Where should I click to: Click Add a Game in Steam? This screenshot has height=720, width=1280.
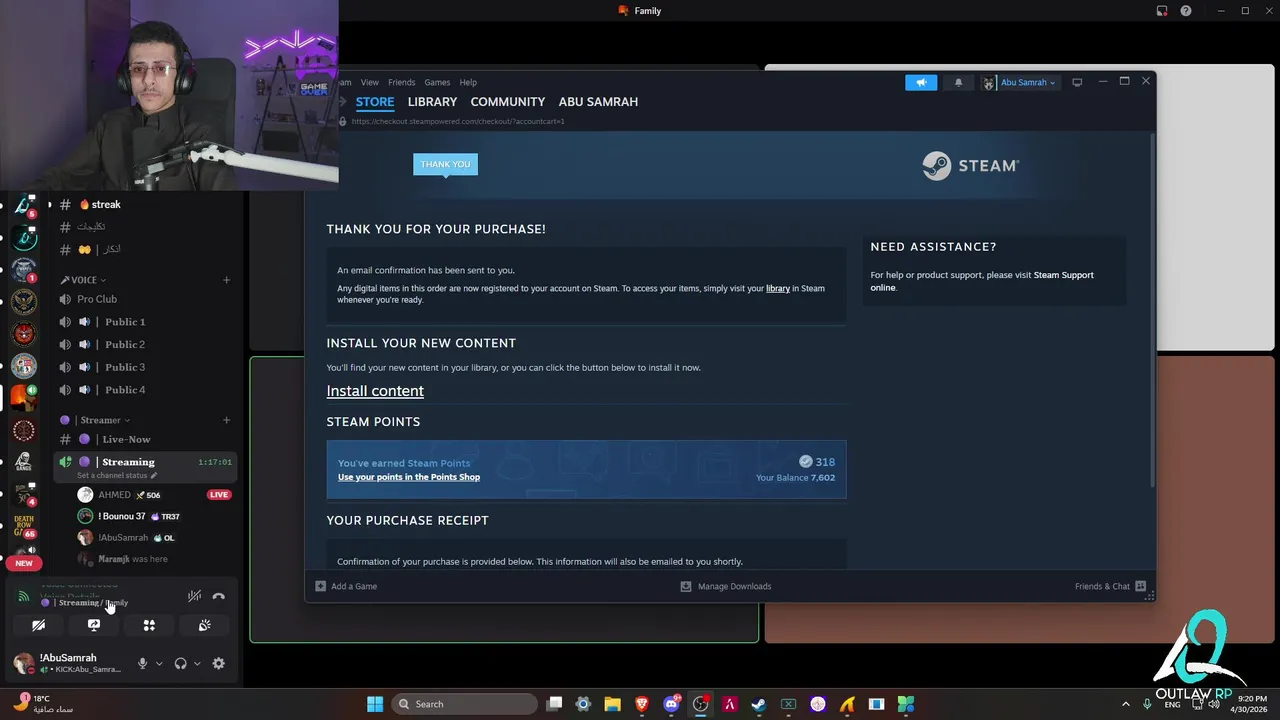coord(346,586)
